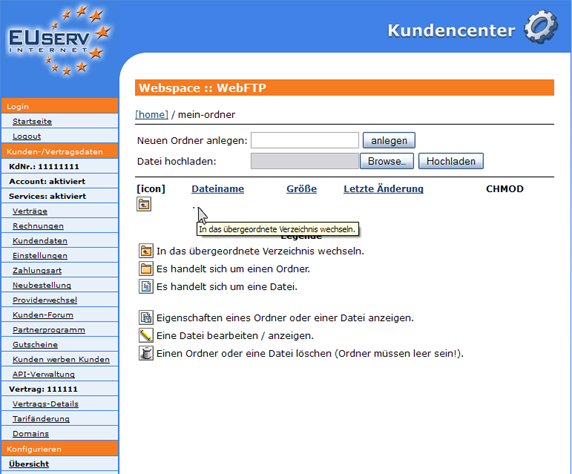Focus the Neuen Ordner anlegen text field
The height and width of the screenshot is (474, 572).
pos(305,140)
